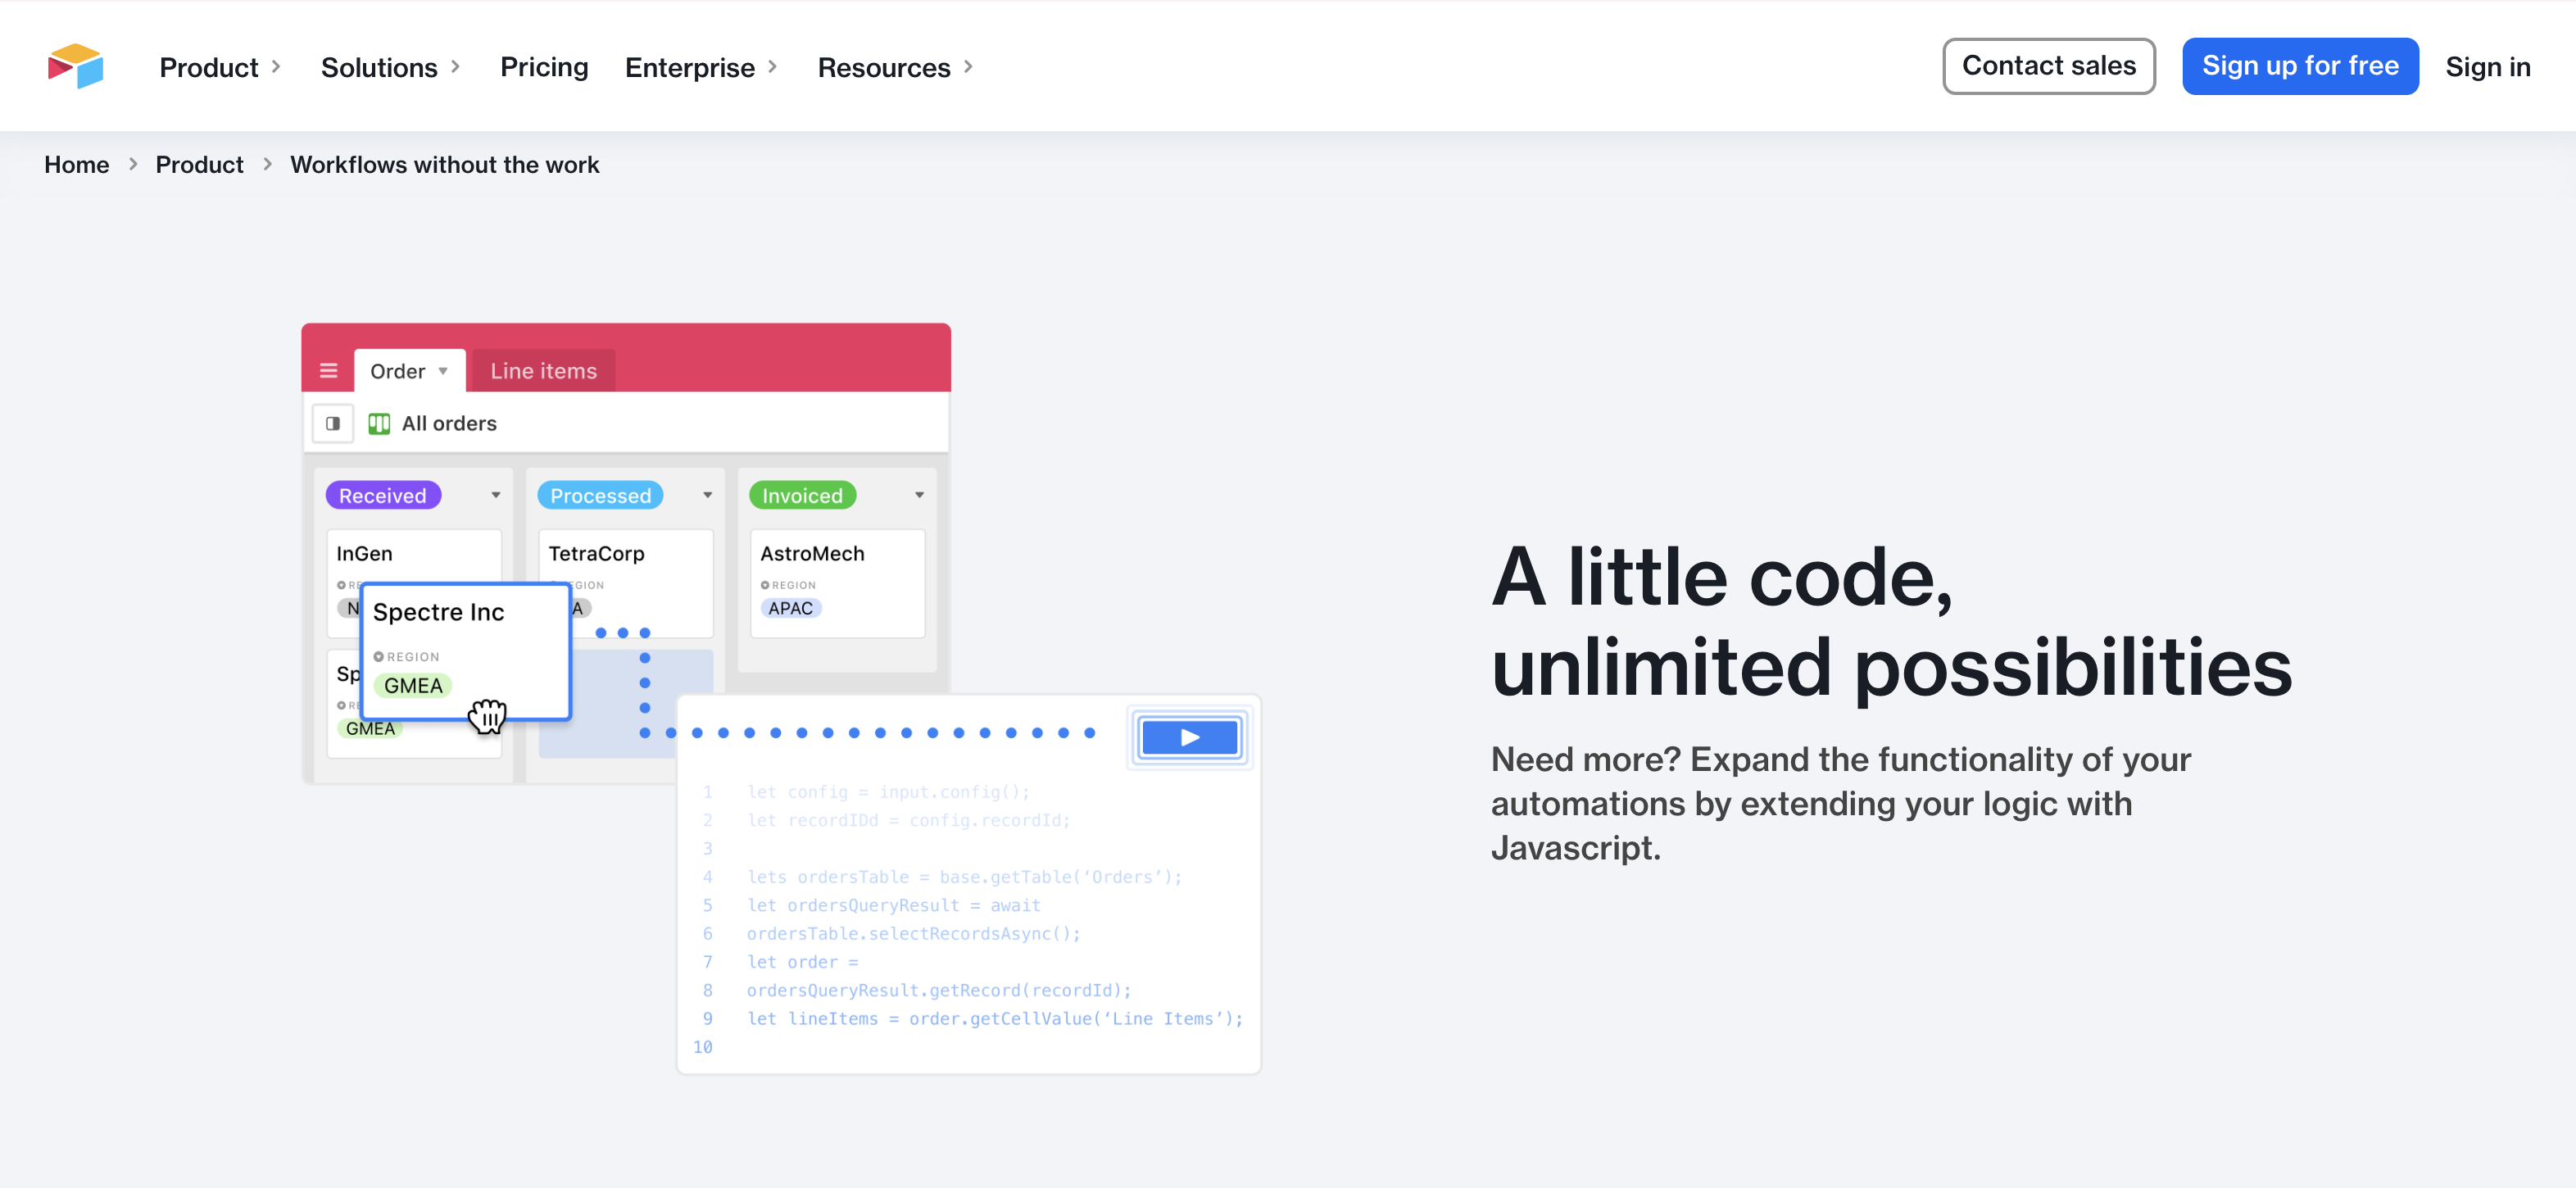Expand the Processed column dropdown arrow
The height and width of the screenshot is (1188, 2576).
click(707, 495)
